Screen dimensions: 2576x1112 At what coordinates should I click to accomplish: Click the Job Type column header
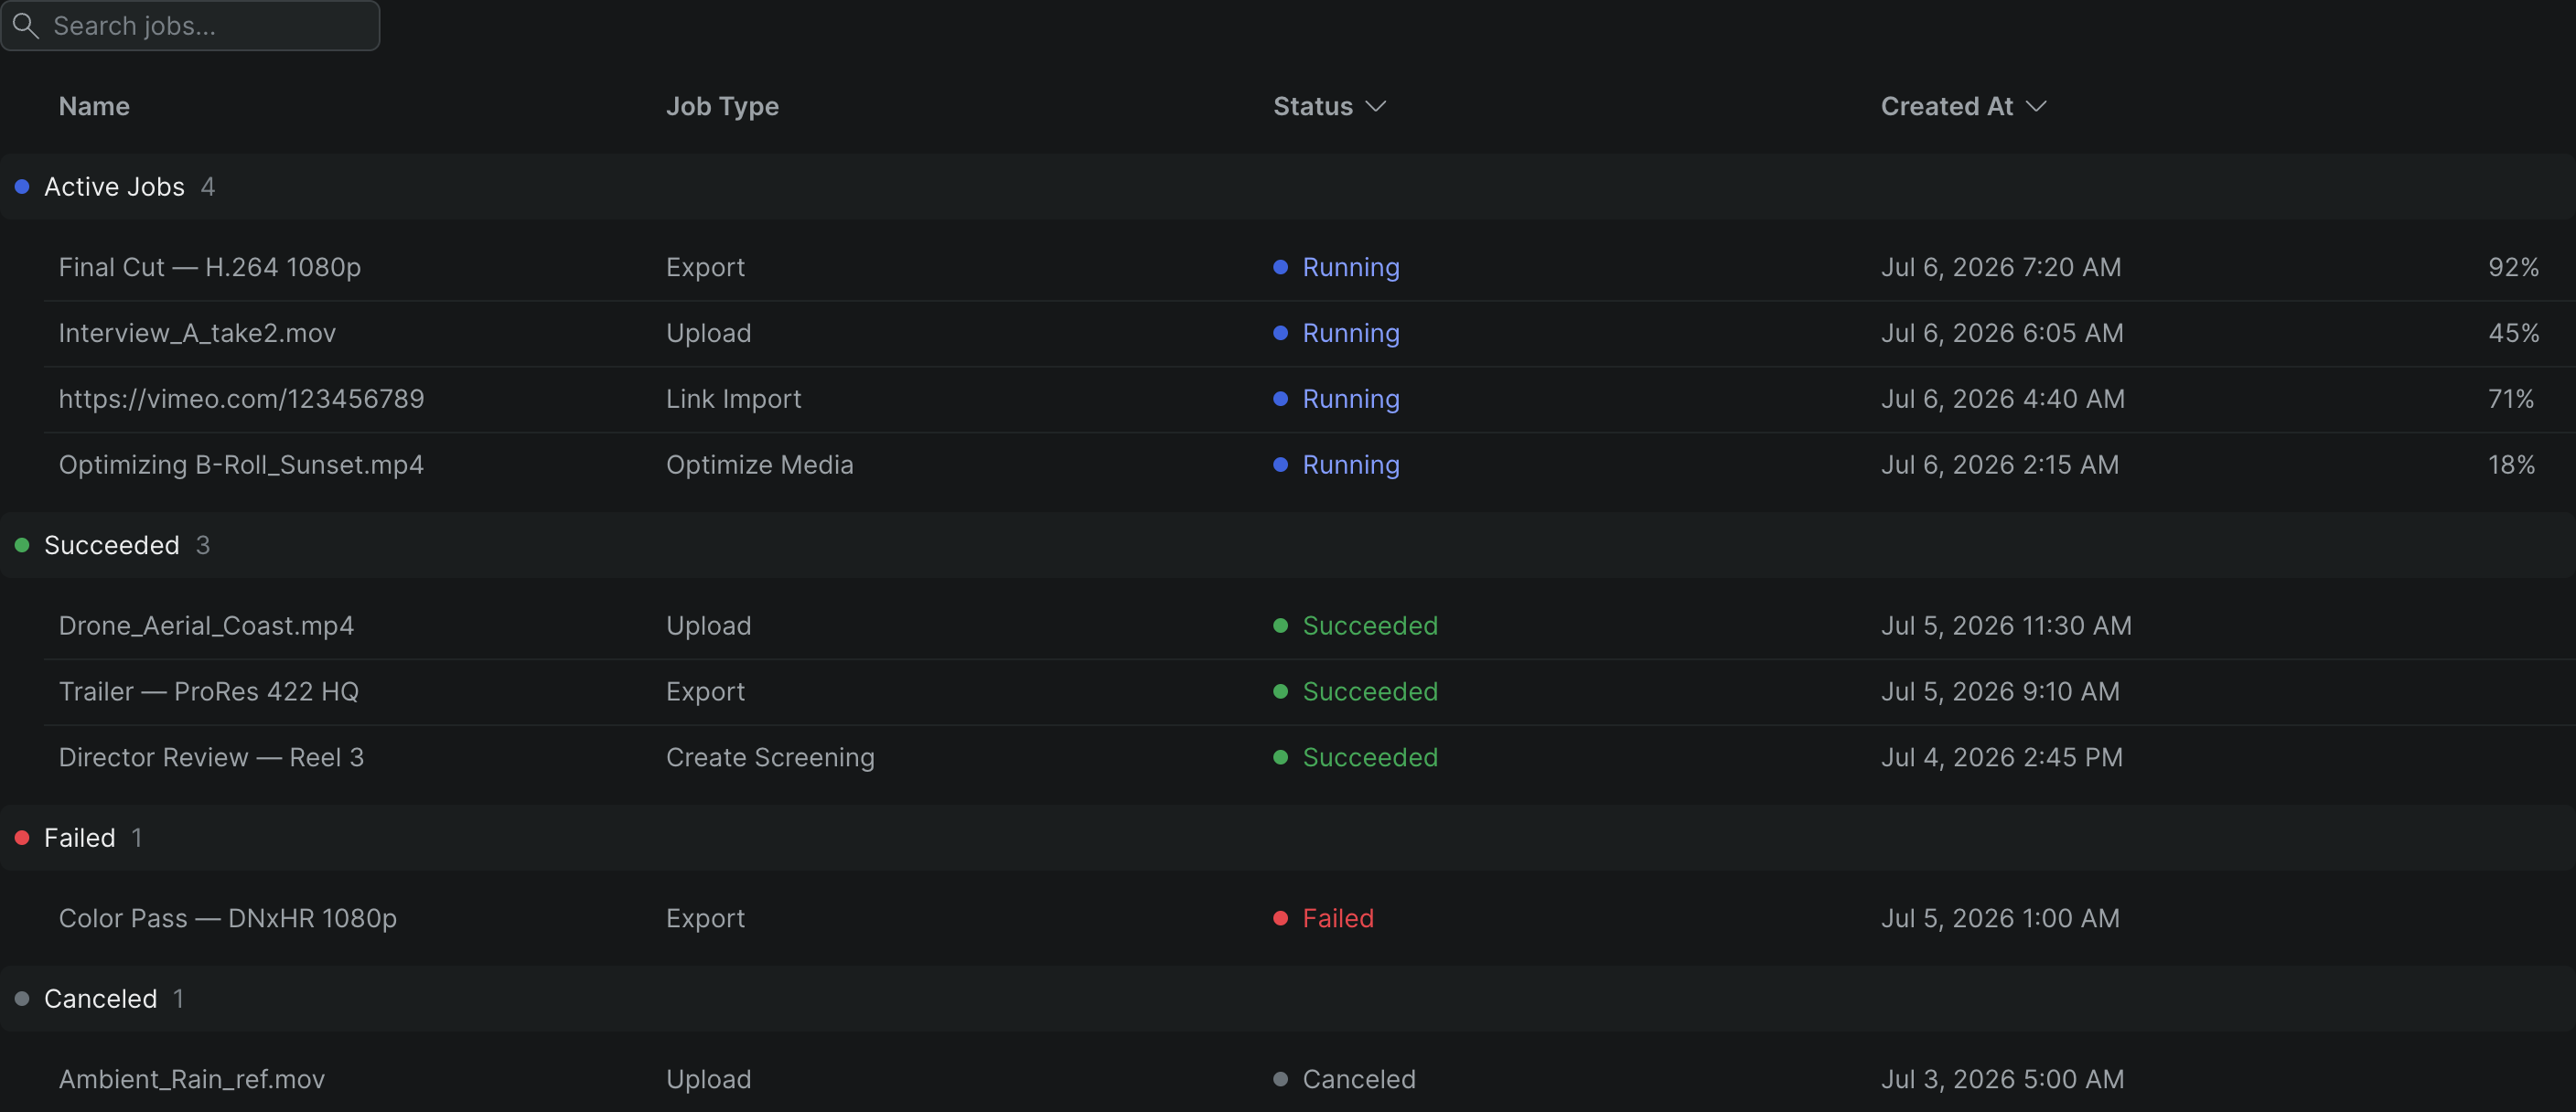722,107
